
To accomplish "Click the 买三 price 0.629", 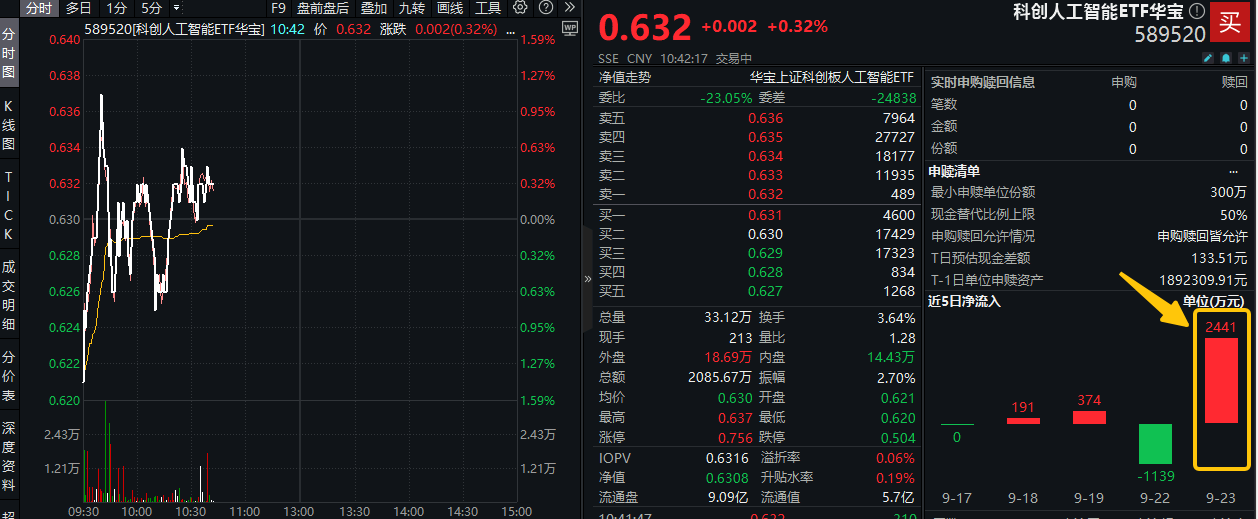I will click(766, 253).
